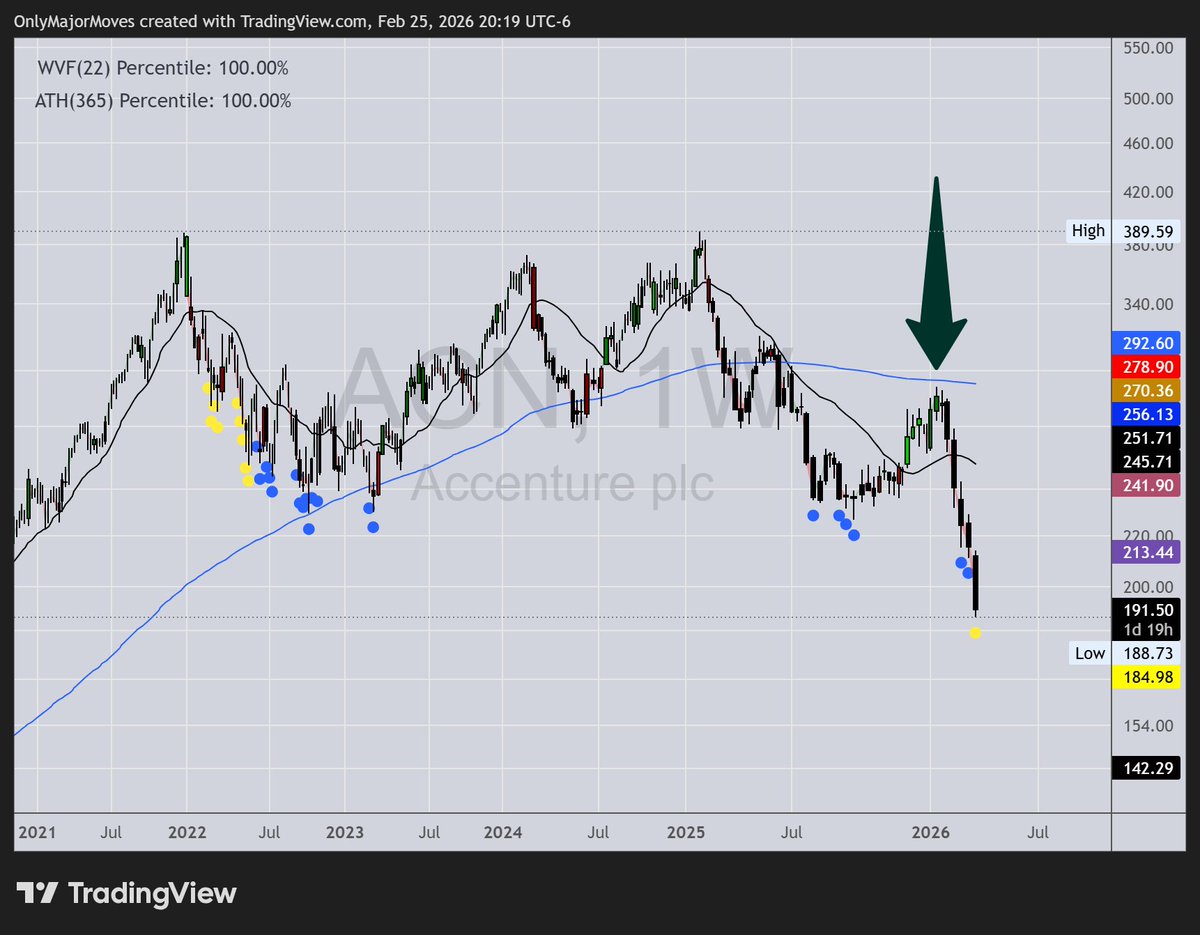Screen dimensions: 1200x935
Task: Click the 2021 label on time axis
Action: tap(37, 831)
